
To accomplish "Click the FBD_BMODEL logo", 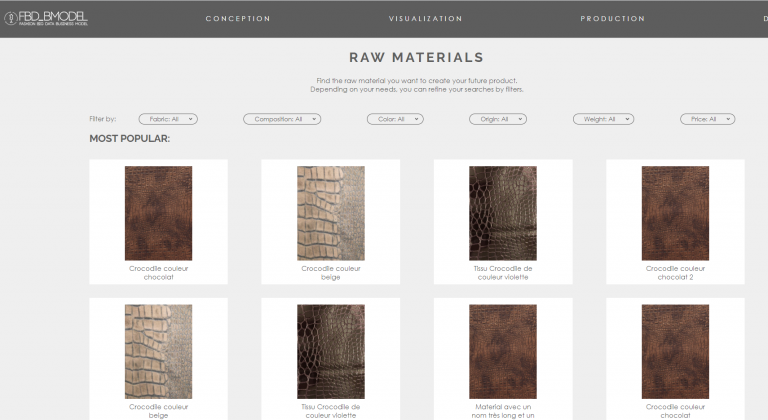I will [x=45, y=18].
